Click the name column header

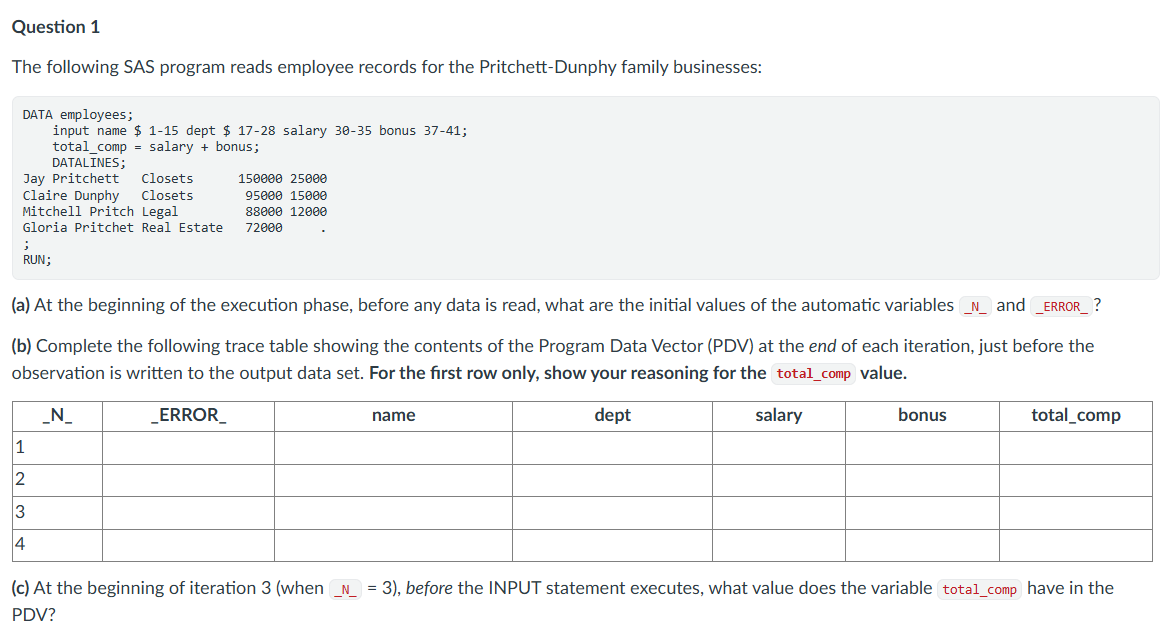pyautogui.click(x=393, y=416)
